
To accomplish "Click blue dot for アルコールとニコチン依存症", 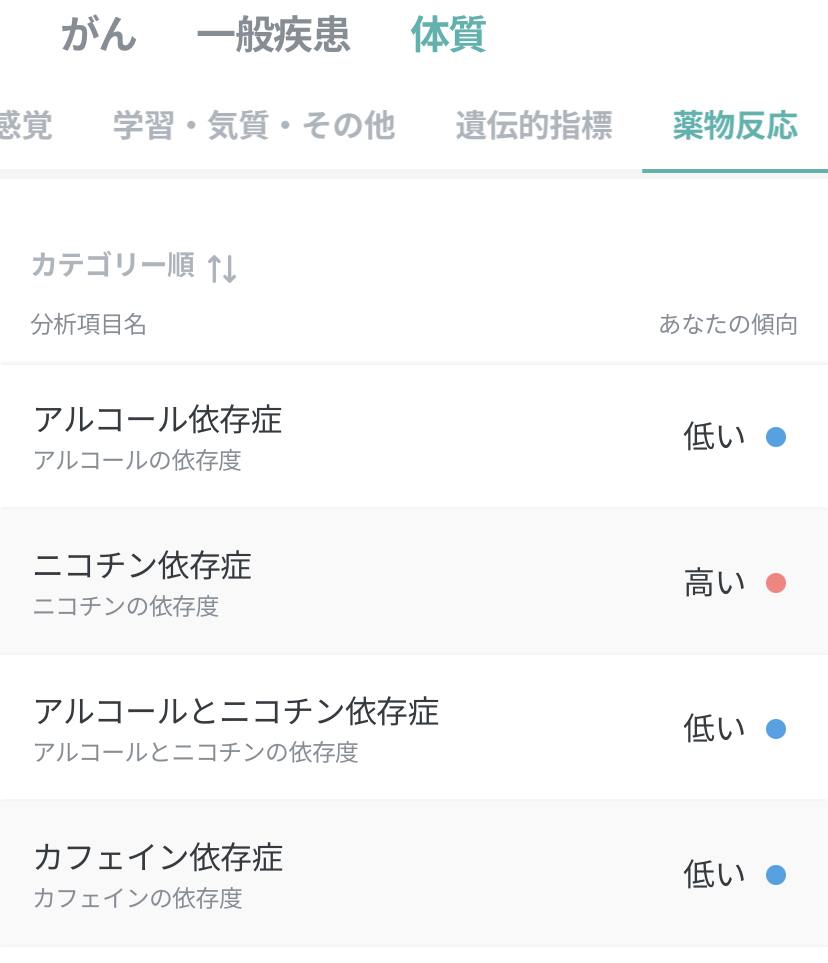I will click(x=776, y=728).
